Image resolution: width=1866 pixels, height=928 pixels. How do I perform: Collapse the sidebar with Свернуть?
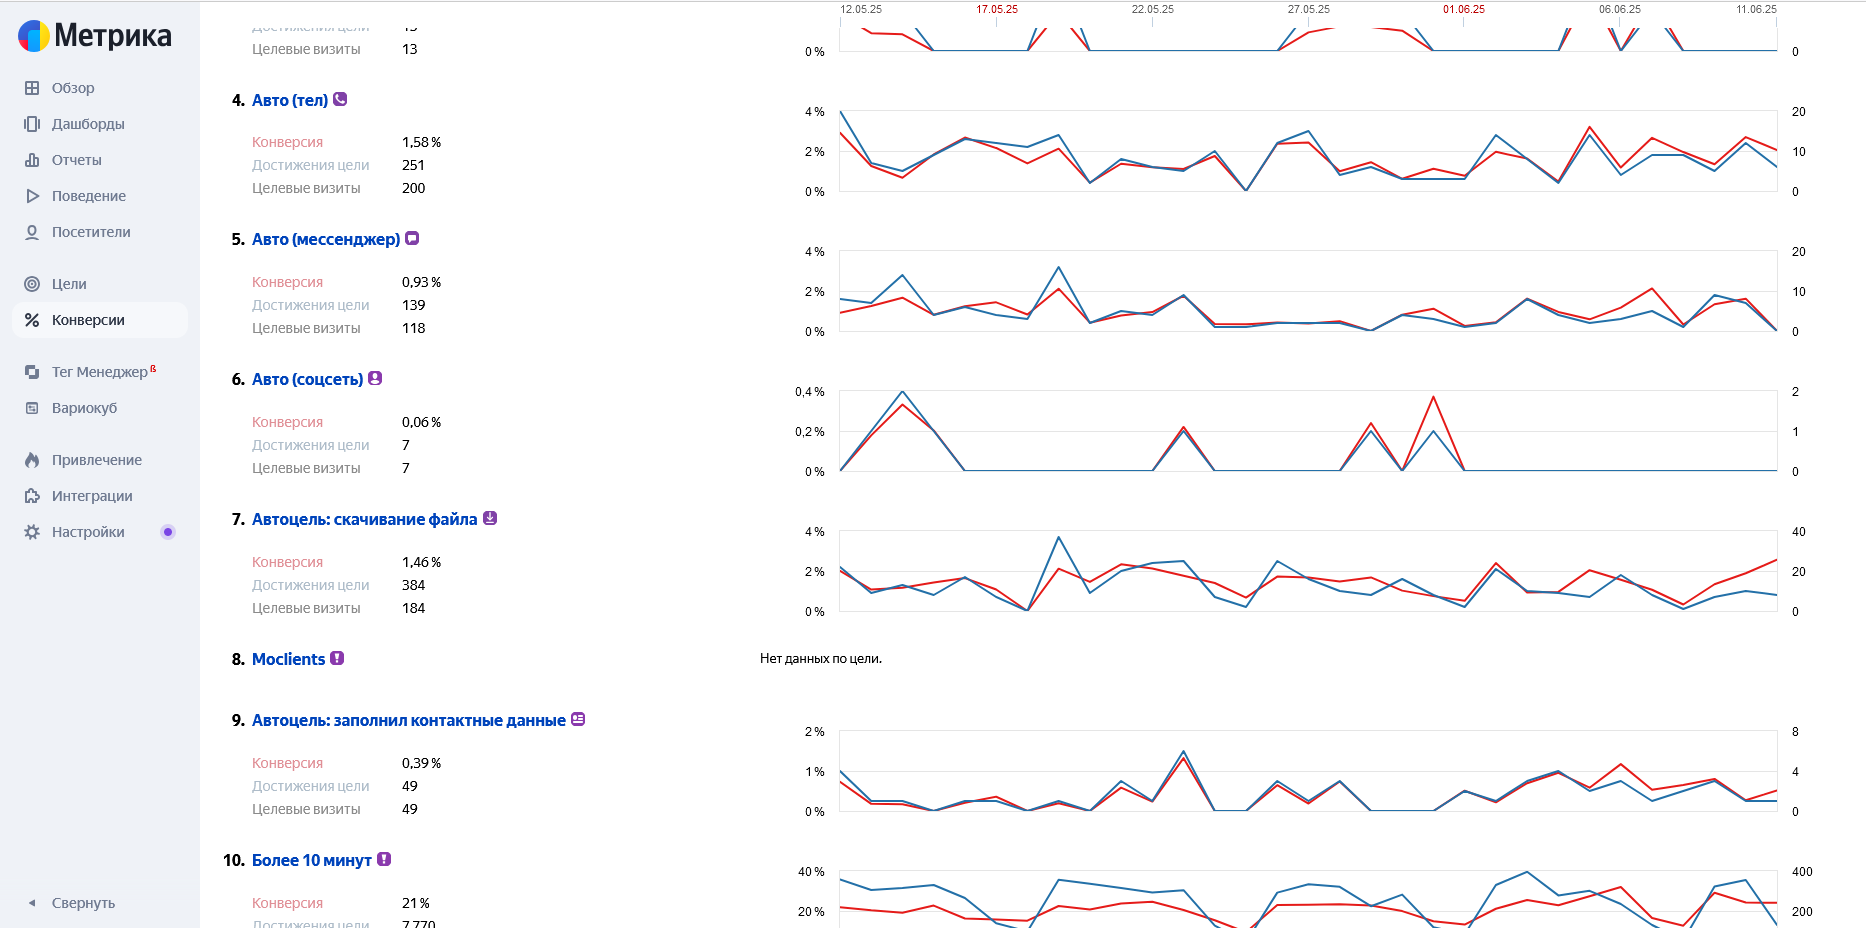click(72, 903)
